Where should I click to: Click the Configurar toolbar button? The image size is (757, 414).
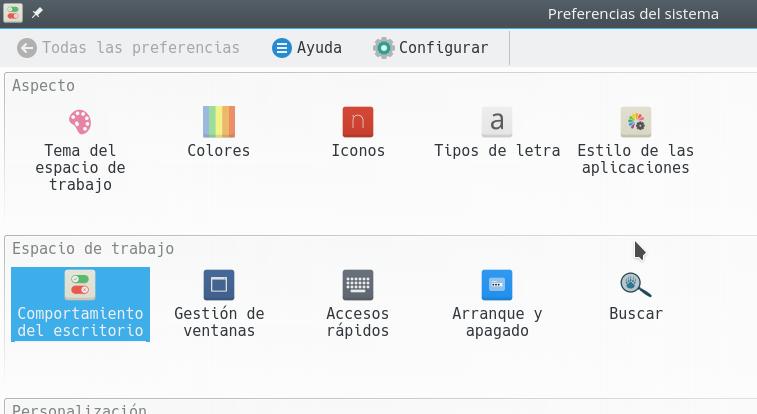(x=431, y=48)
